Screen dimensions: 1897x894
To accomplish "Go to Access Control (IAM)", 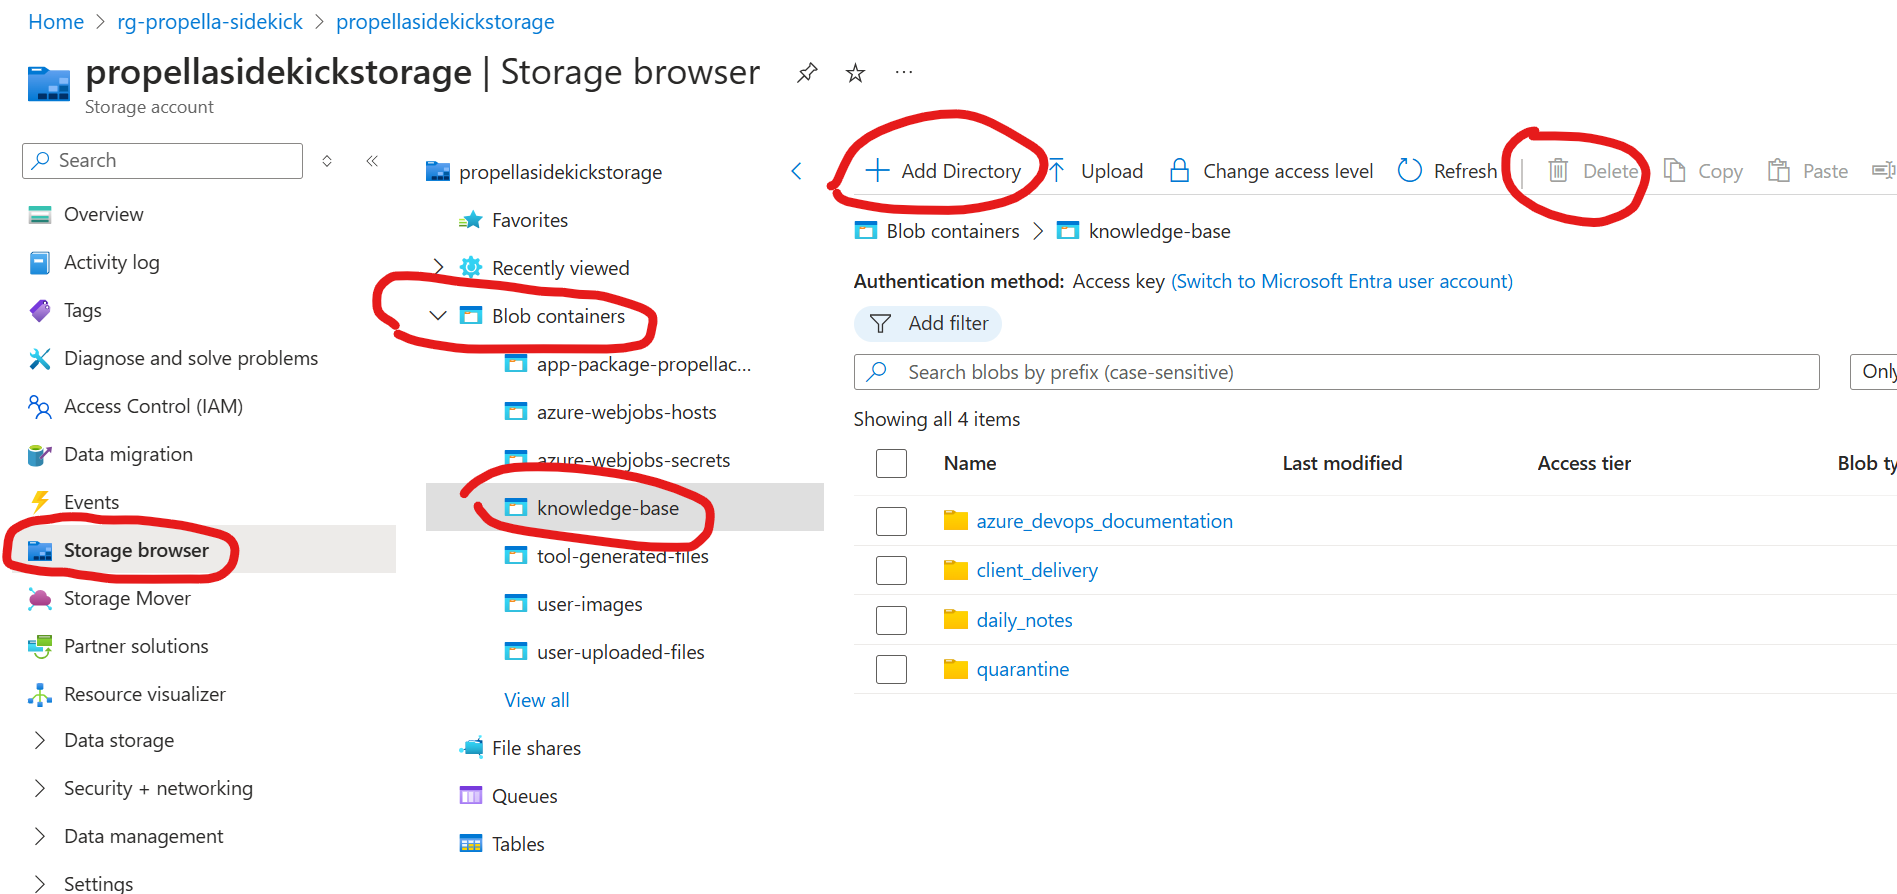I will click(153, 406).
